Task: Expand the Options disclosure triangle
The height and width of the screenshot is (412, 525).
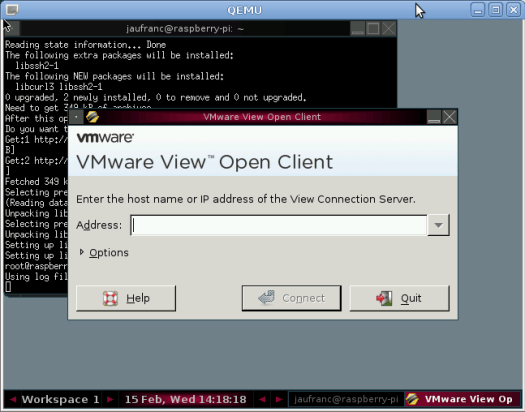Action: click(81, 252)
